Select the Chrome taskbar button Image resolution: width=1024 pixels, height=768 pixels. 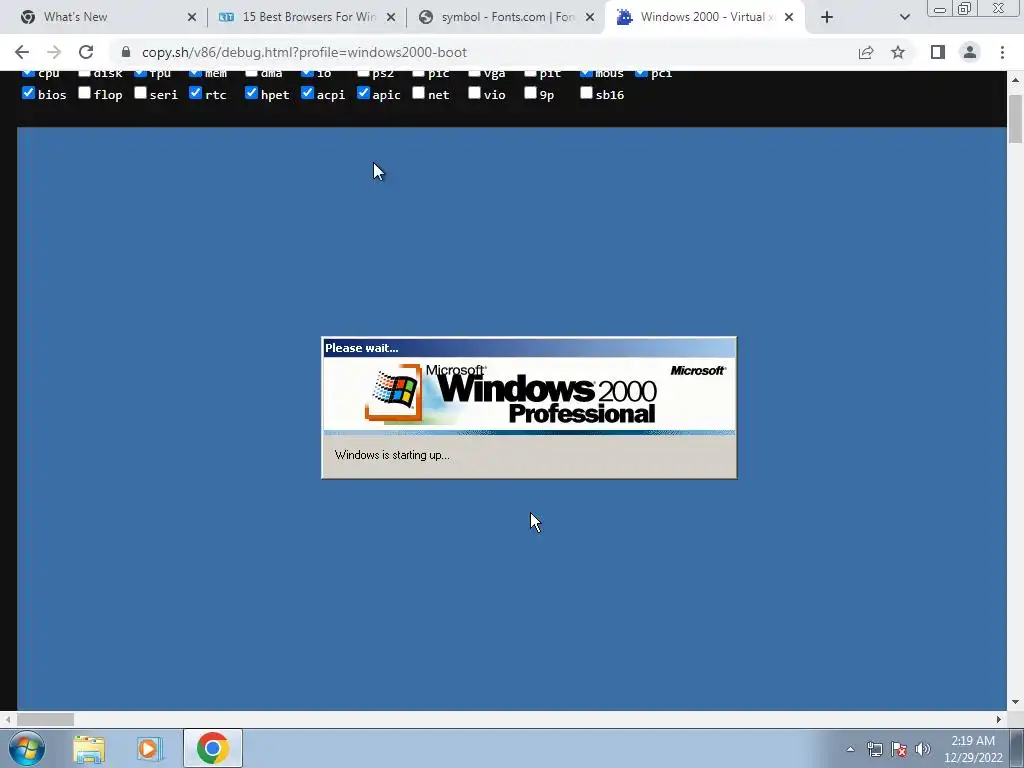[213, 748]
